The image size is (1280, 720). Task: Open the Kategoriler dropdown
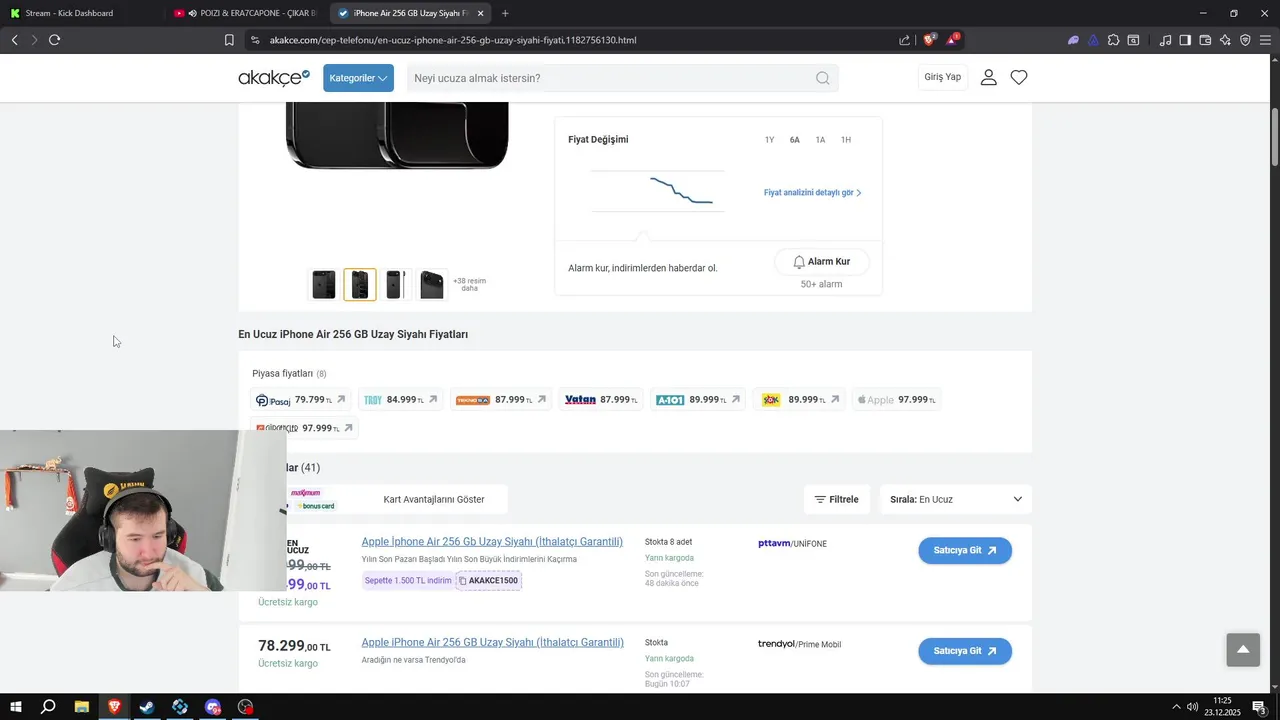[358, 78]
